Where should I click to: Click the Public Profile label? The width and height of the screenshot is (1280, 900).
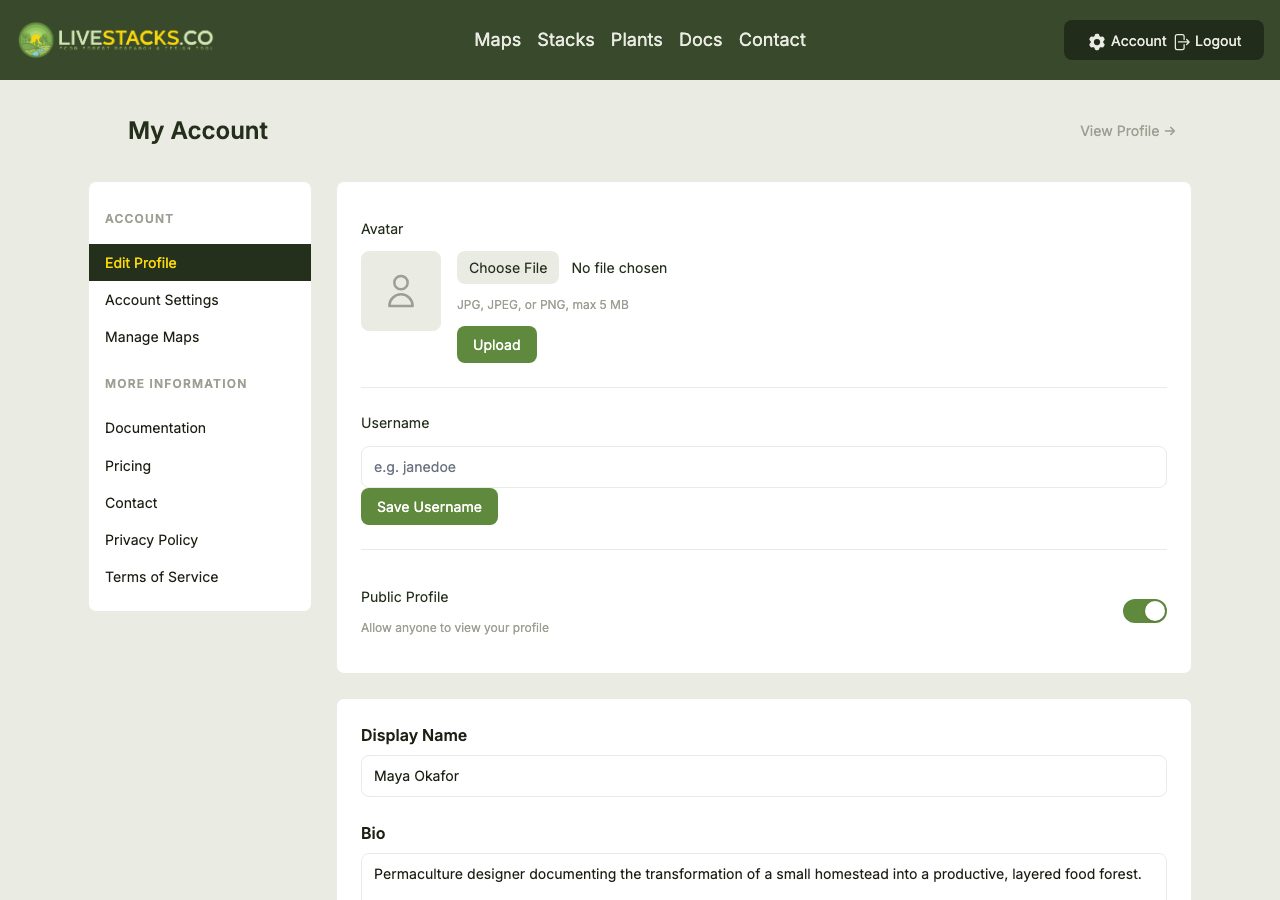pyautogui.click(x=404, y=597)
